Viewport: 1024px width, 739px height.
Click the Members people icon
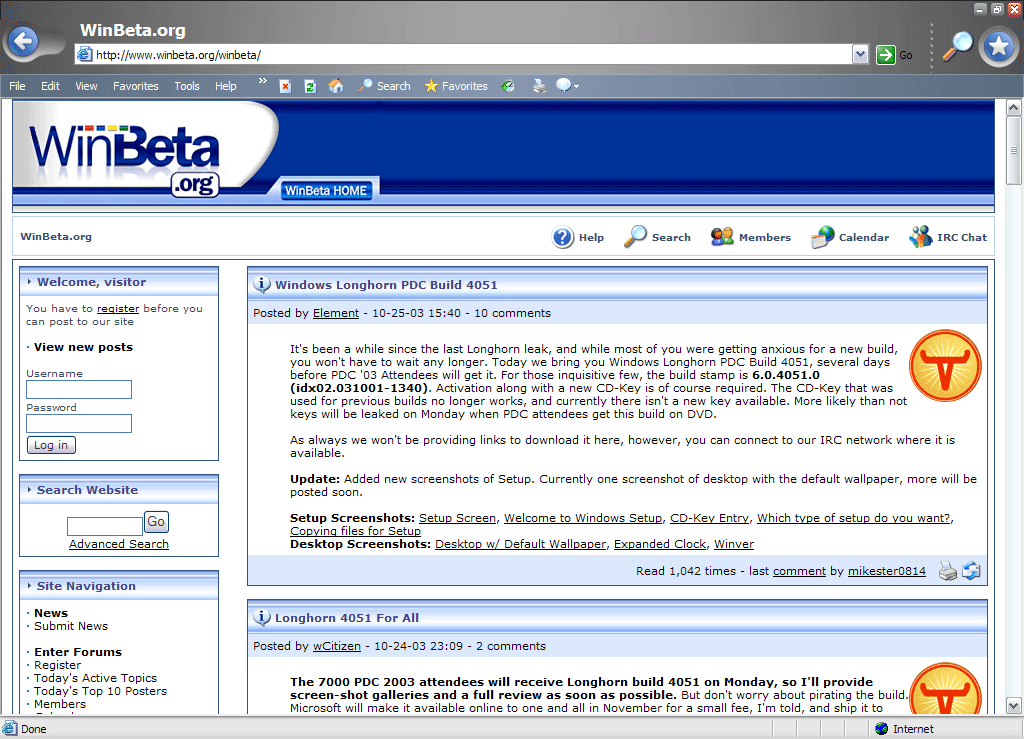(722, 237)
